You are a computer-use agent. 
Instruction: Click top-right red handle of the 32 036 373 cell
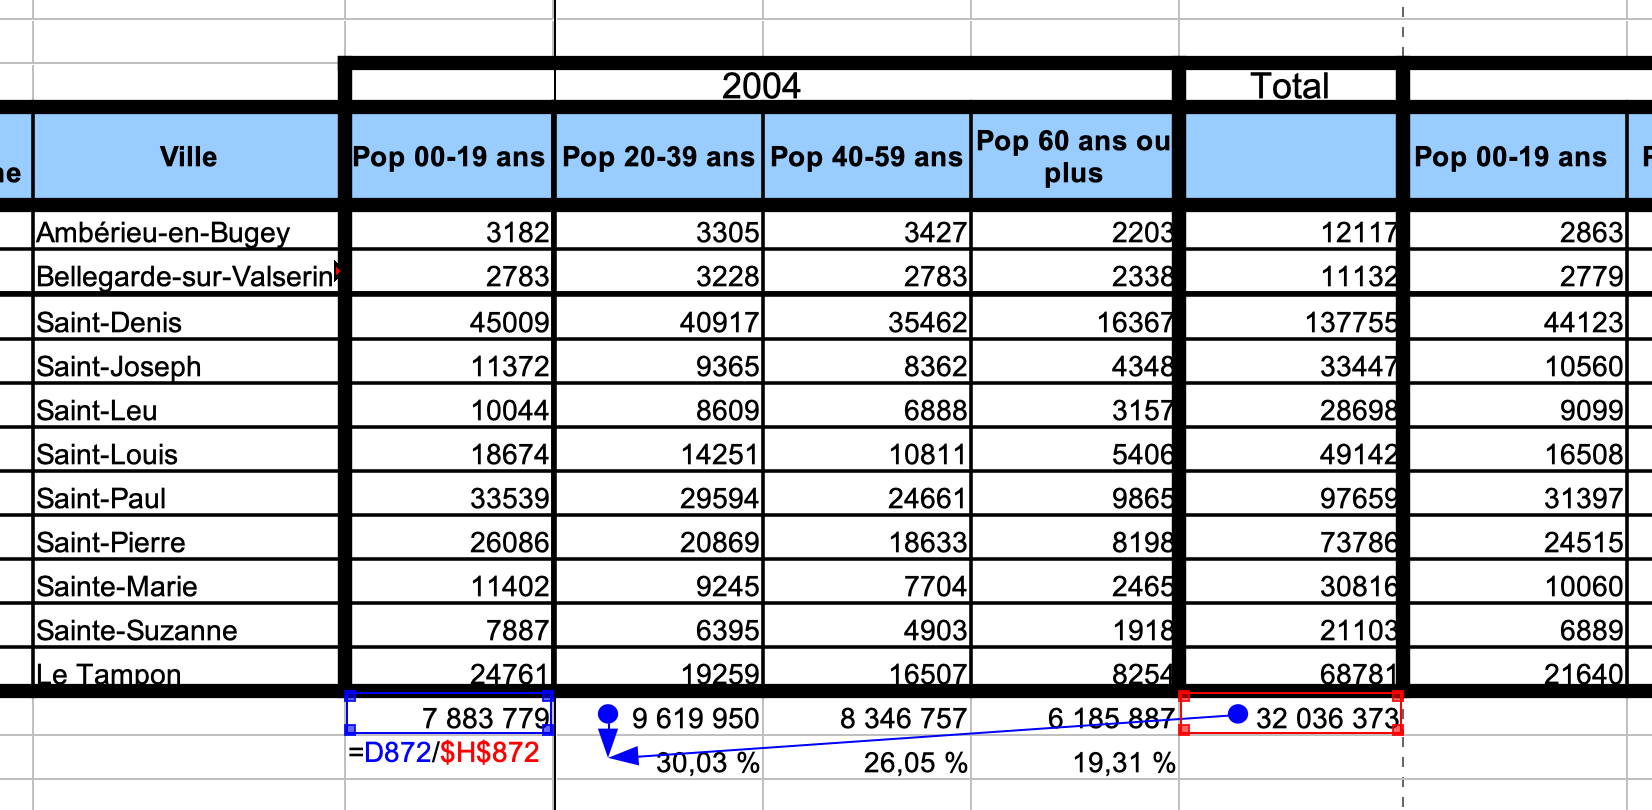click(x=1397, y=695)
